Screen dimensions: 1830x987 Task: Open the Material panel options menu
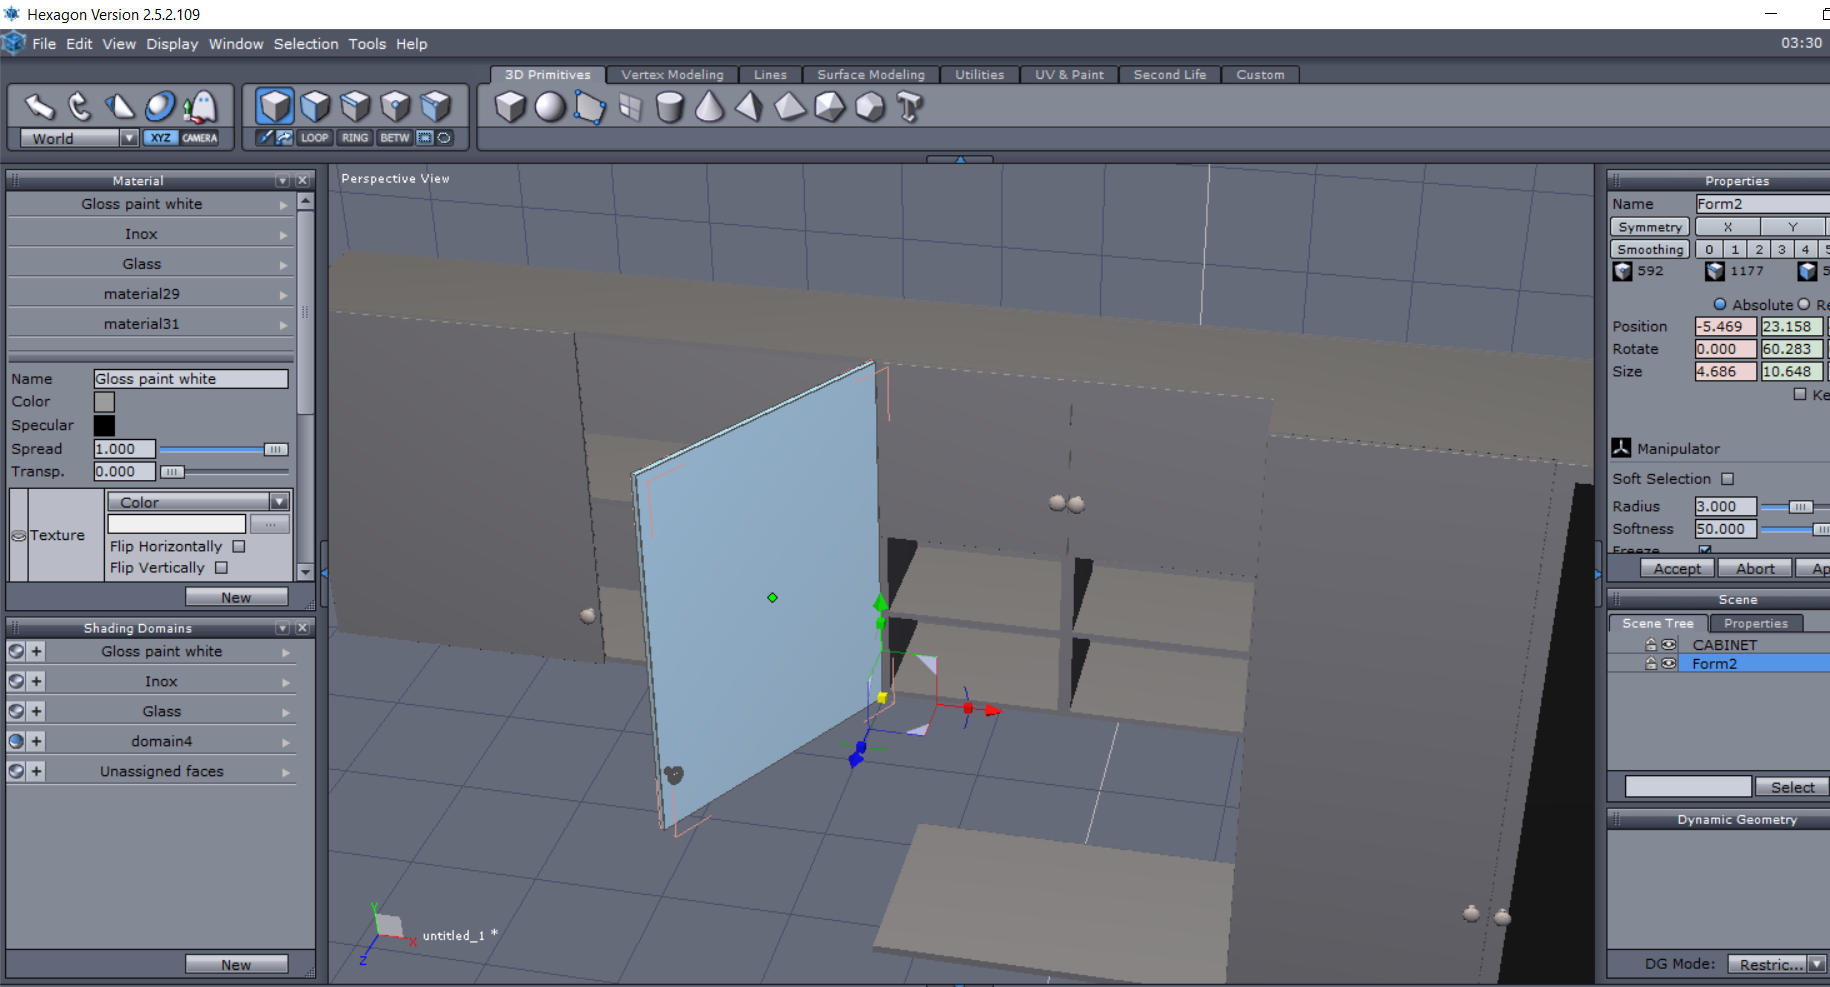pos(282,181)
